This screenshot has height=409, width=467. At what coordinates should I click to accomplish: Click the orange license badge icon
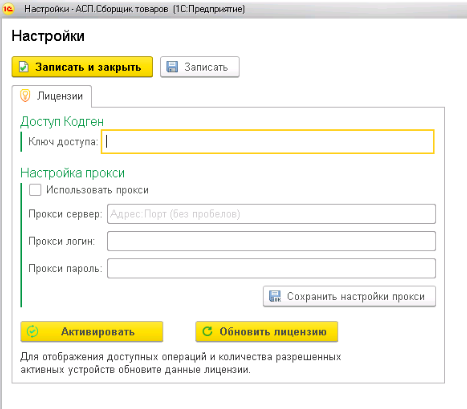tap(25, 96)
